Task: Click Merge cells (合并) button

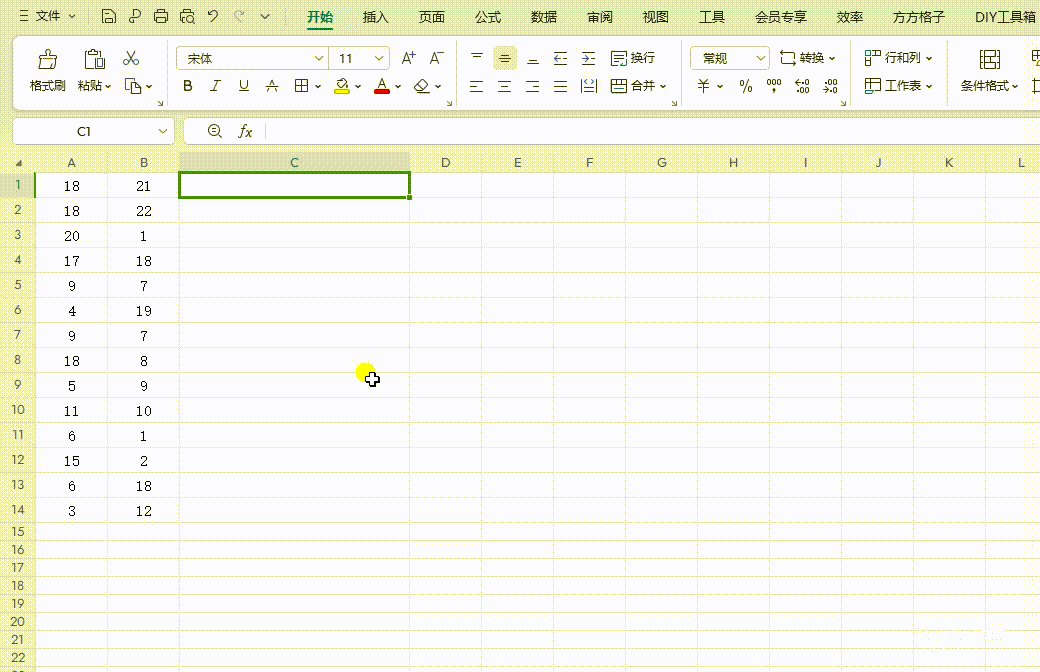Action: pyautogui.click(x=633, y=86)
